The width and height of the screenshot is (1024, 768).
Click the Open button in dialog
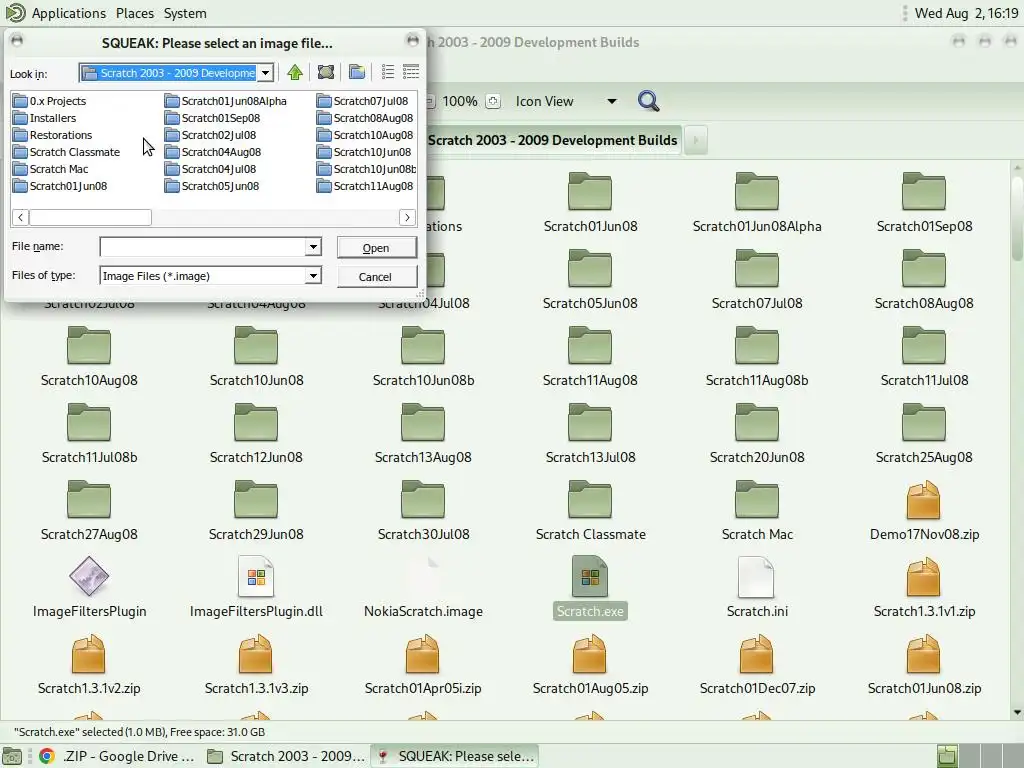(376, 248)
